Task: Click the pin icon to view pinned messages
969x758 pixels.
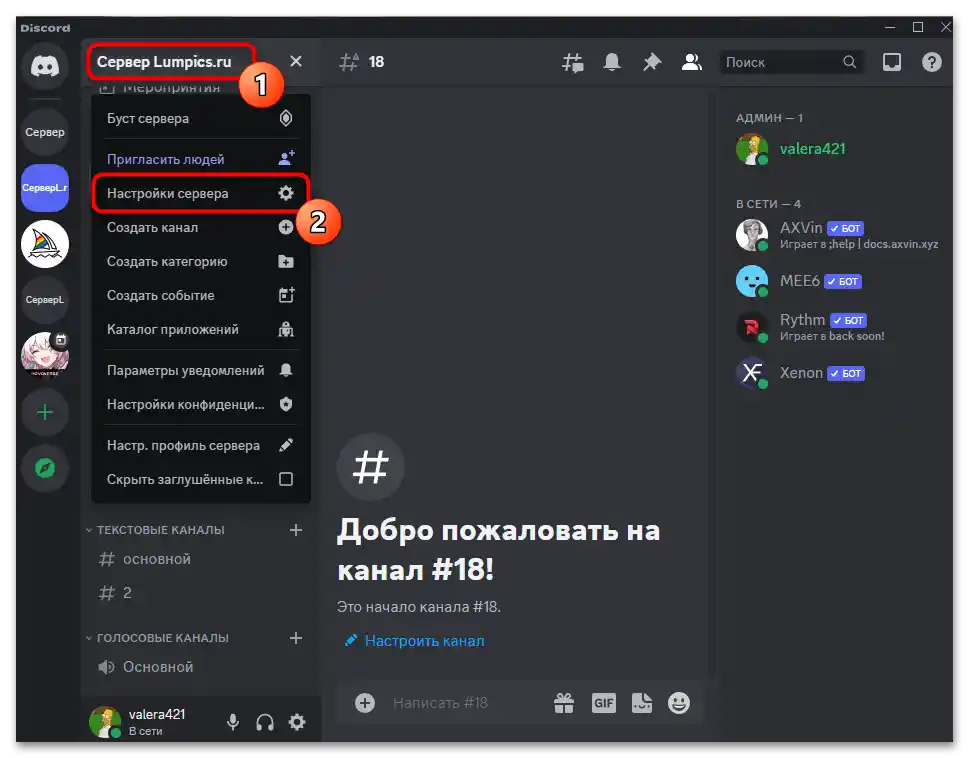Action: (x=651, y=61)
